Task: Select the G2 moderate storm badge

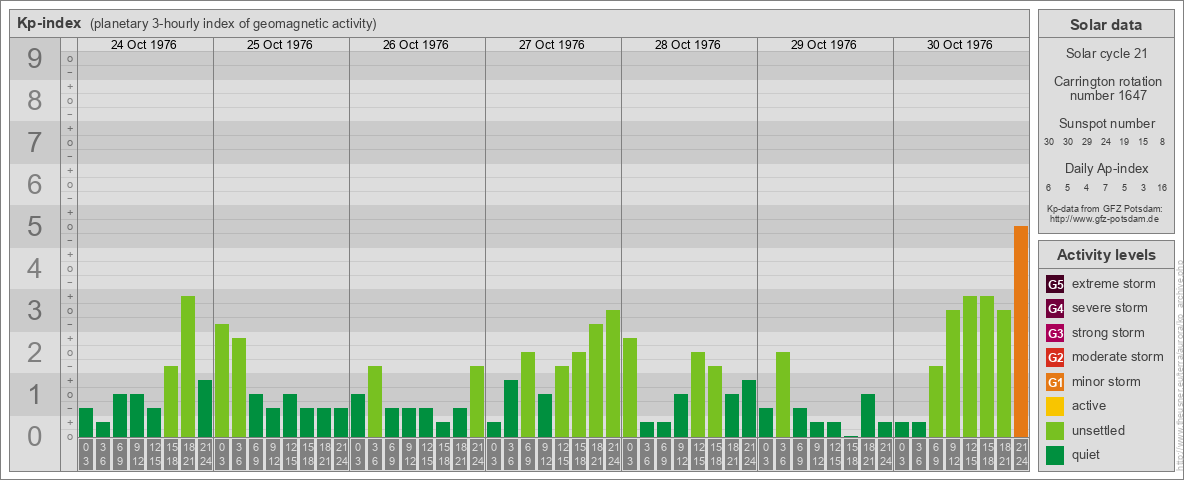Action: tap(1055, 357)
